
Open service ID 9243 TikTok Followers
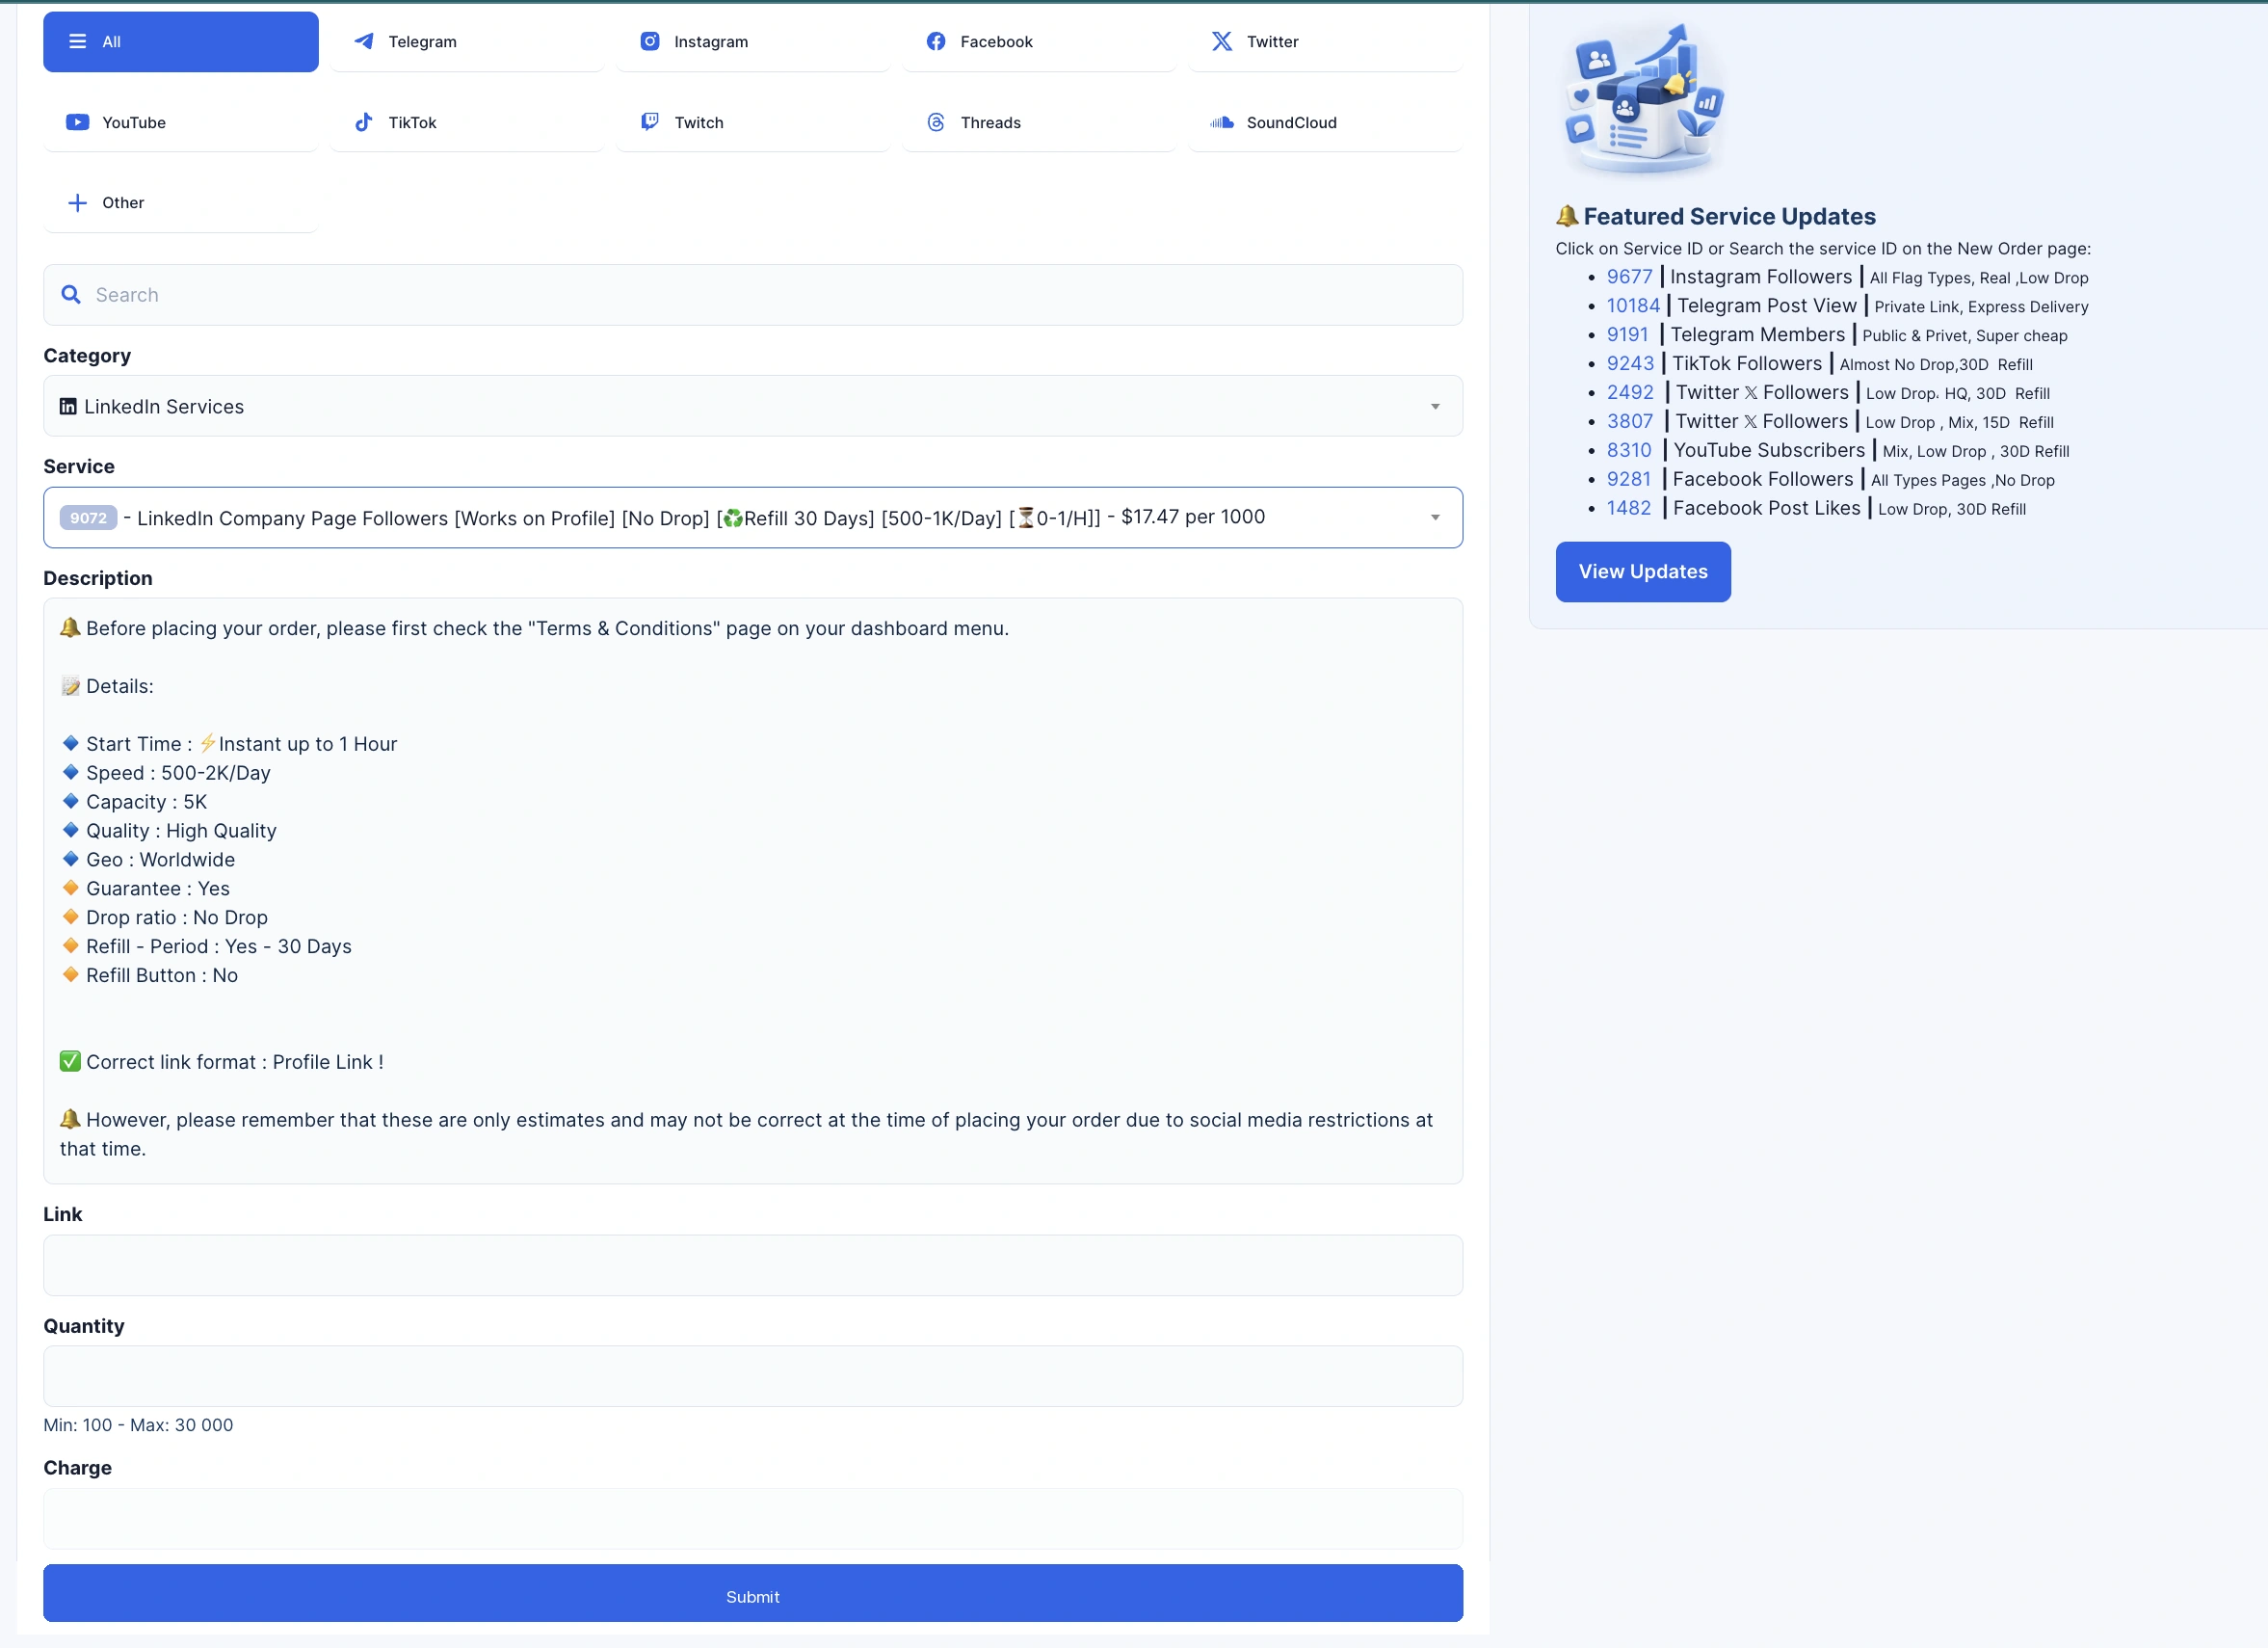[1631, 364]
